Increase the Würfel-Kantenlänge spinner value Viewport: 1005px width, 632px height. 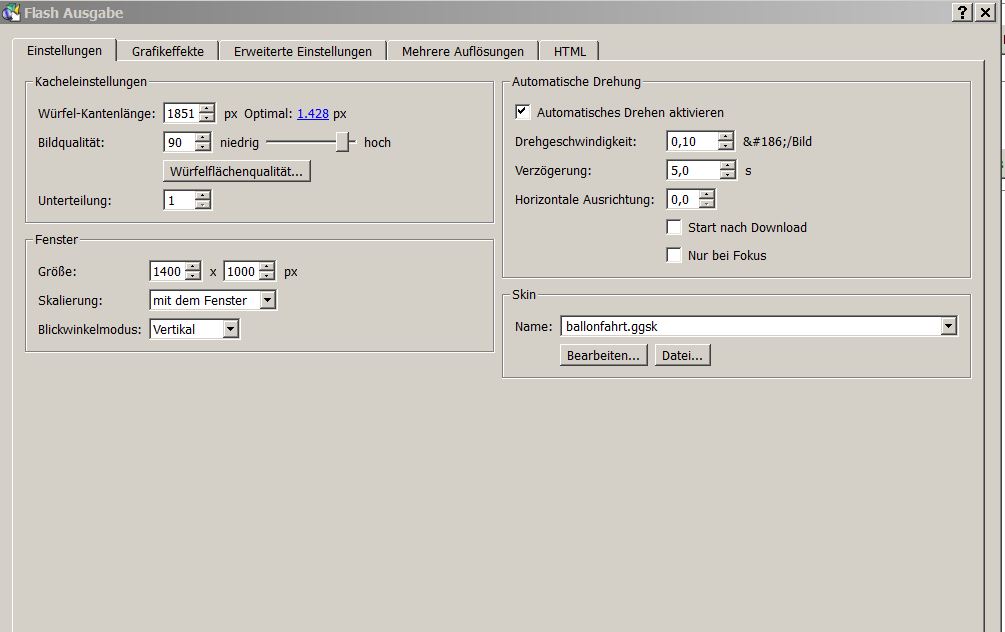[206, 109]
